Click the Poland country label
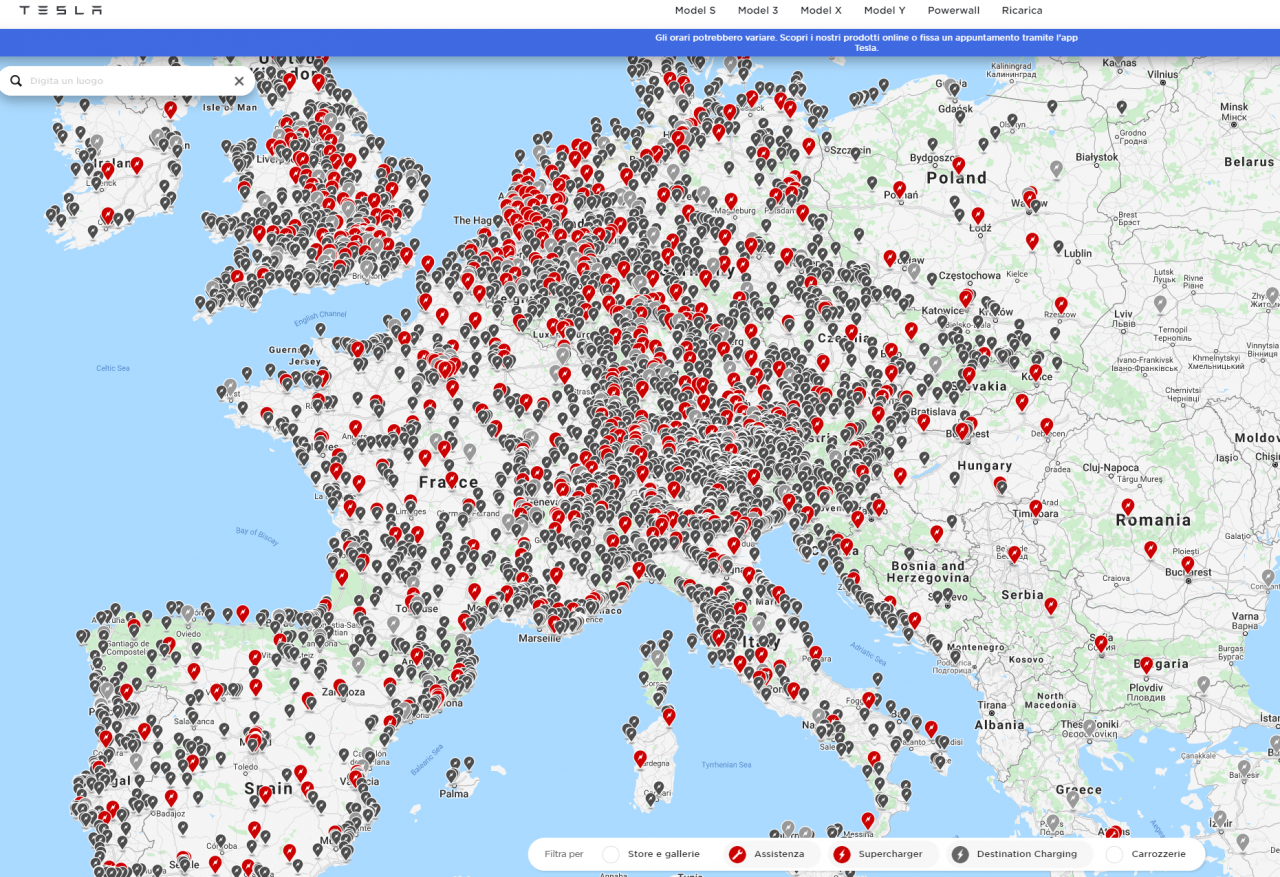1280x877 pixels. tap(957, 178)
